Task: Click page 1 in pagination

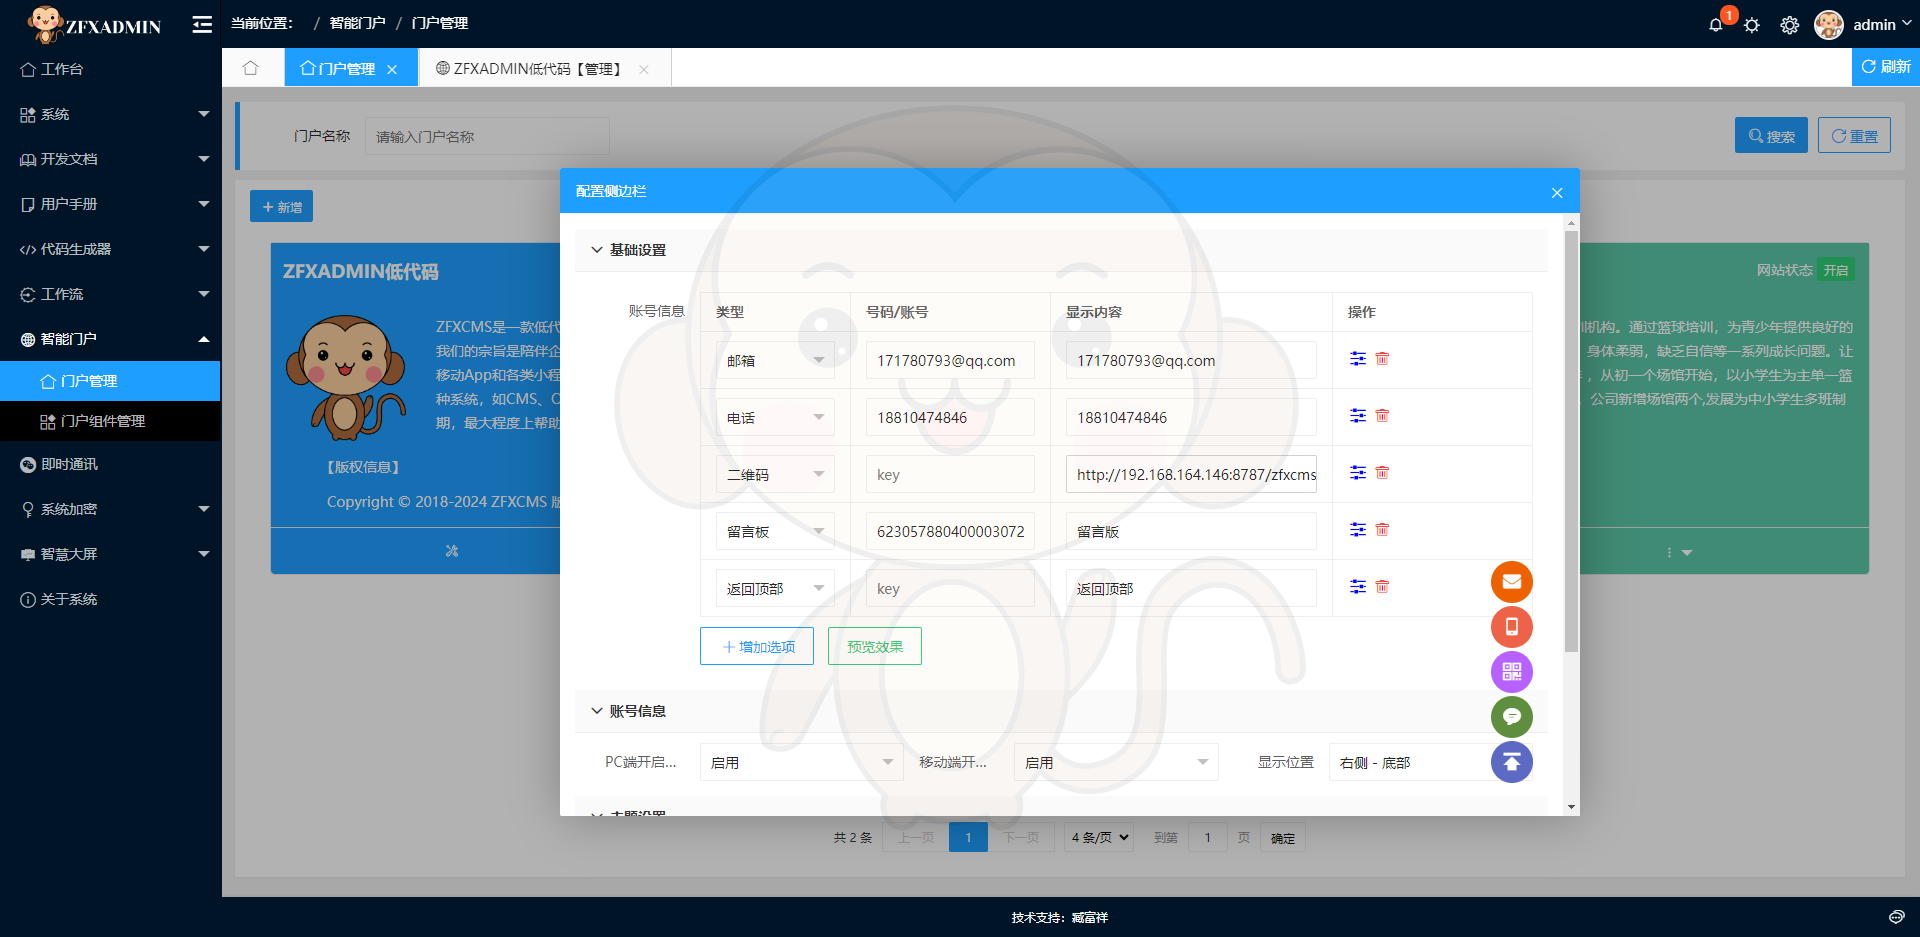Action: [968, 838]
